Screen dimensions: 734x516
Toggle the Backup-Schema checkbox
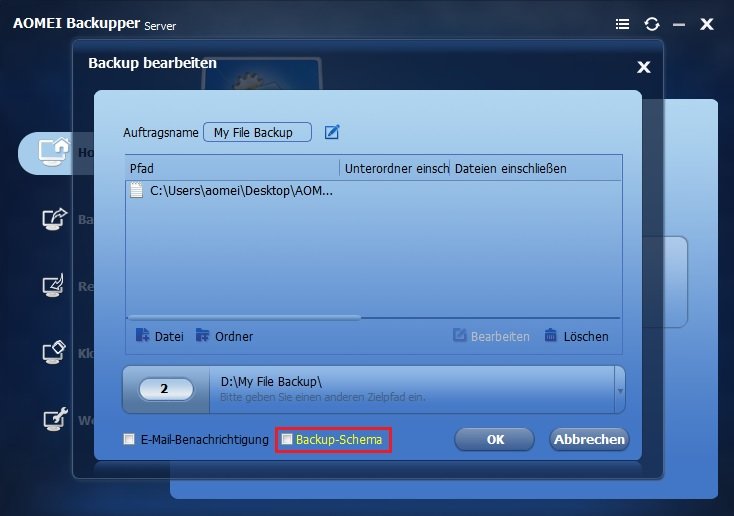point(286,439)
